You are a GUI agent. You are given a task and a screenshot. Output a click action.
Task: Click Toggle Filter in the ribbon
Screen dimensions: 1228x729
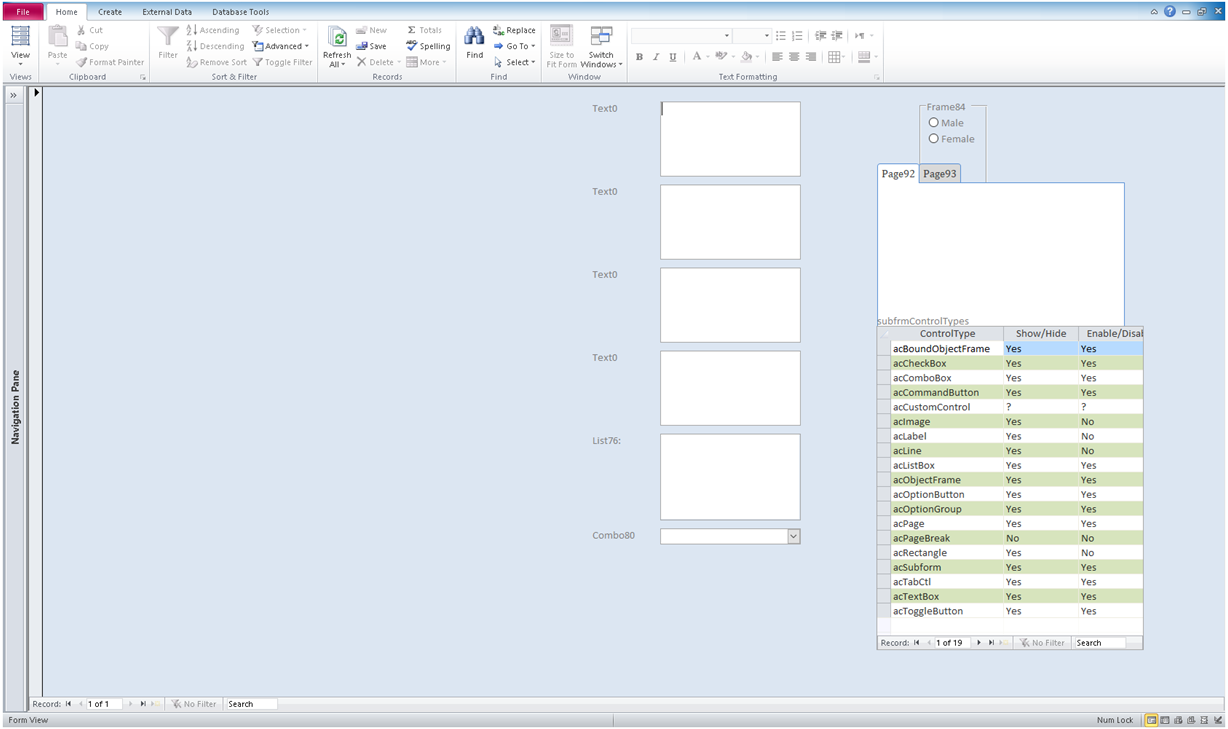tap(282, 62)
